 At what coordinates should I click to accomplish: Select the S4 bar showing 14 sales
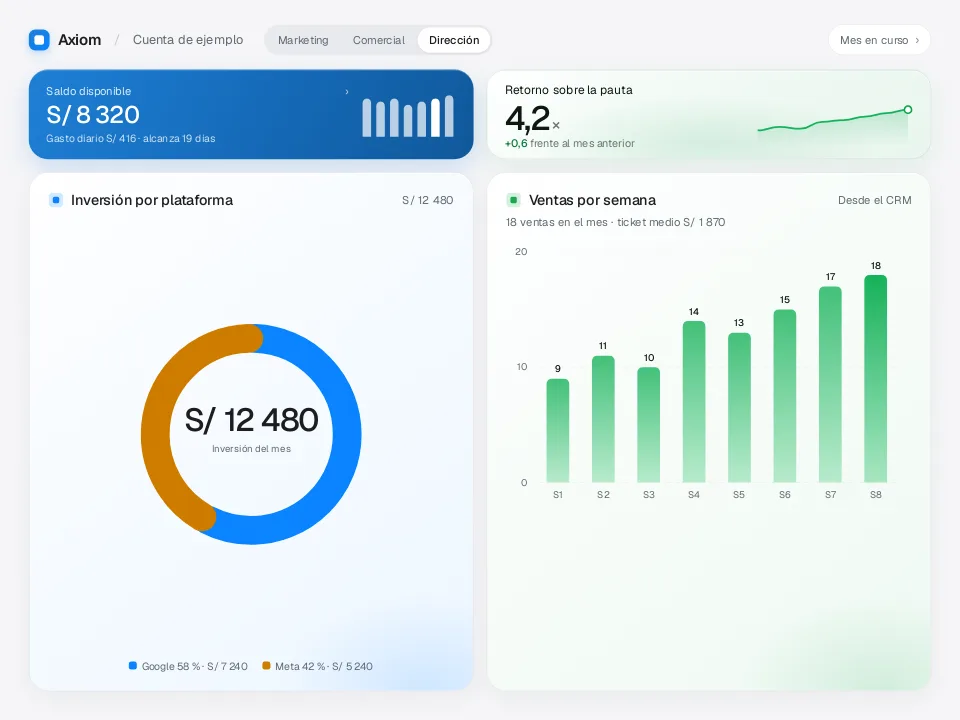(x=694, y=402)
